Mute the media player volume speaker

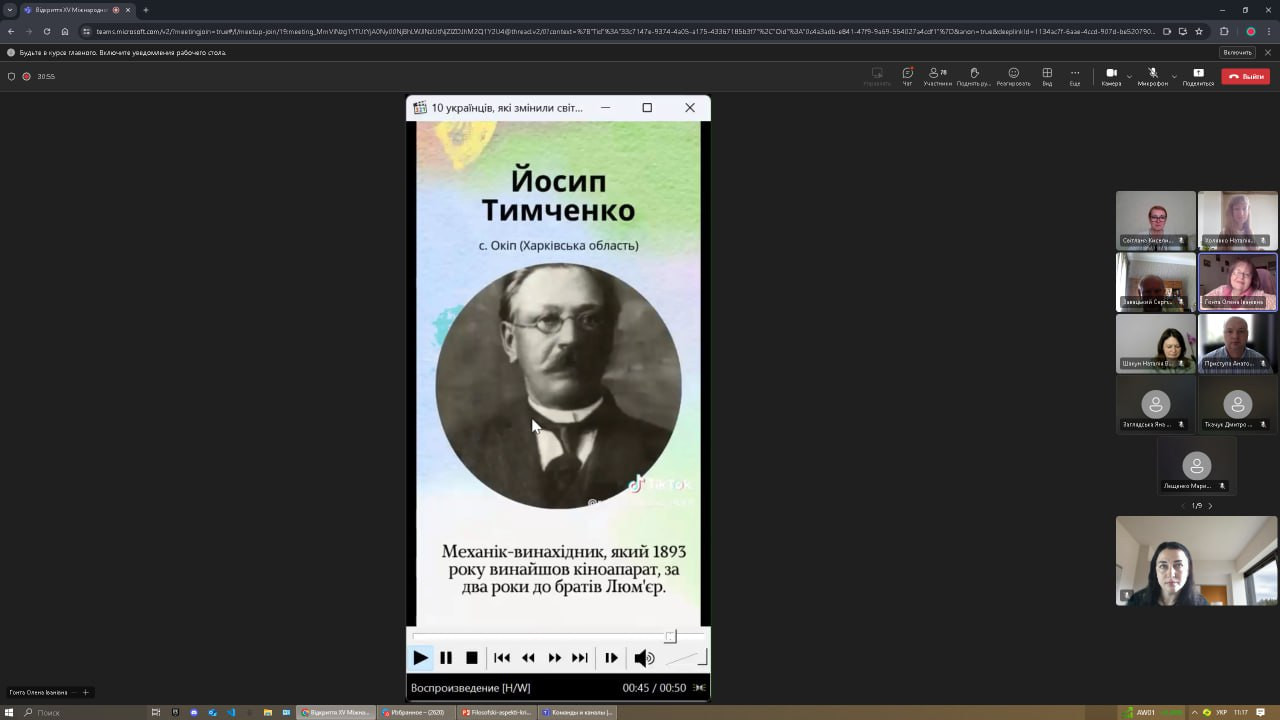(x=644, y=658)
